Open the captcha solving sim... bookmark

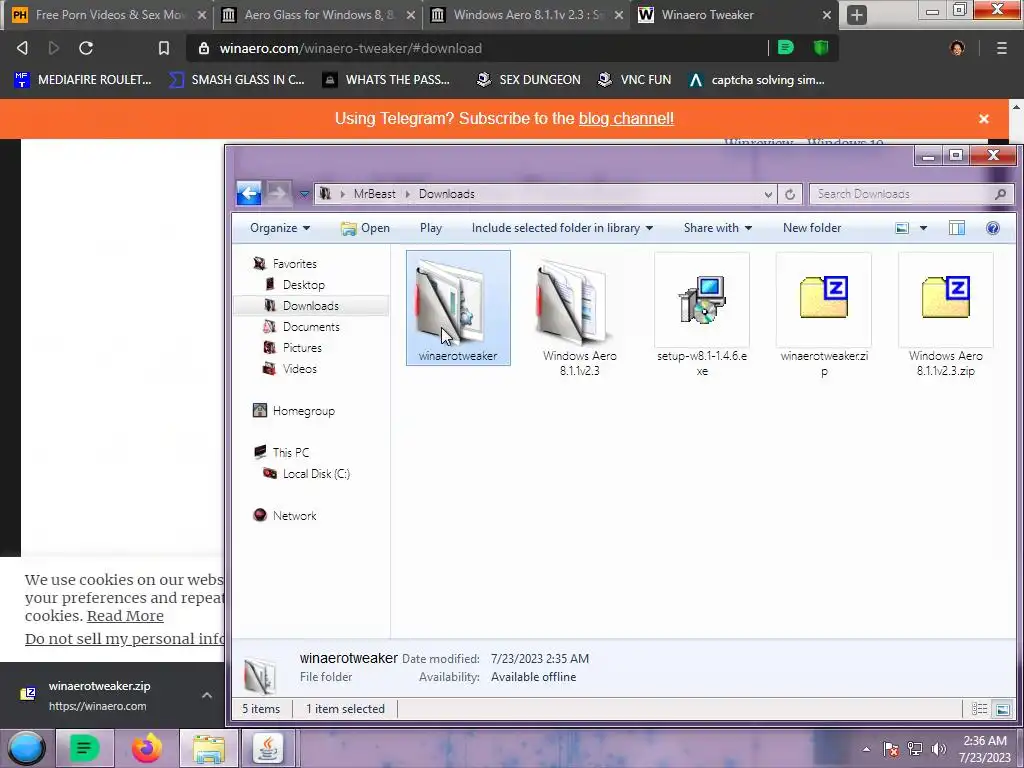click(758, 80)
